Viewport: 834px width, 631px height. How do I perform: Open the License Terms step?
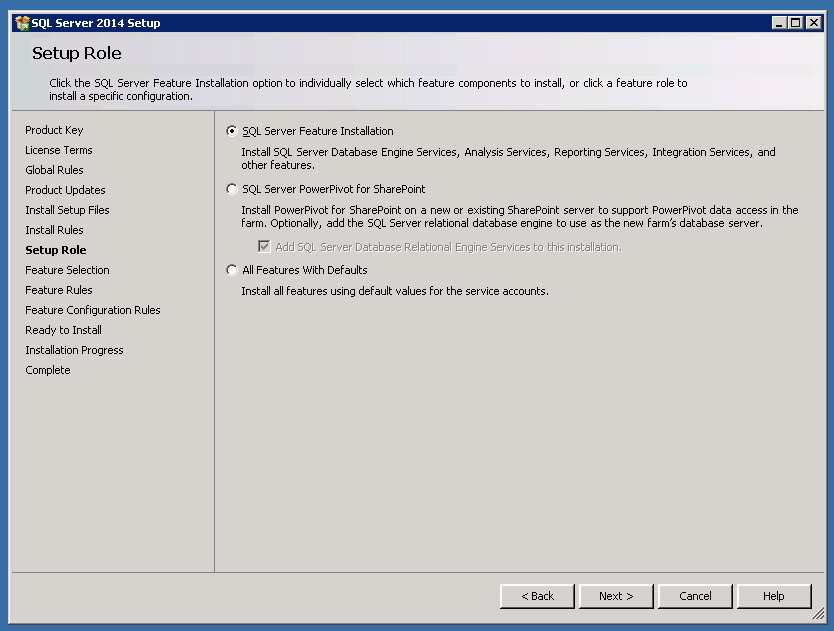[x=59, y=150]
